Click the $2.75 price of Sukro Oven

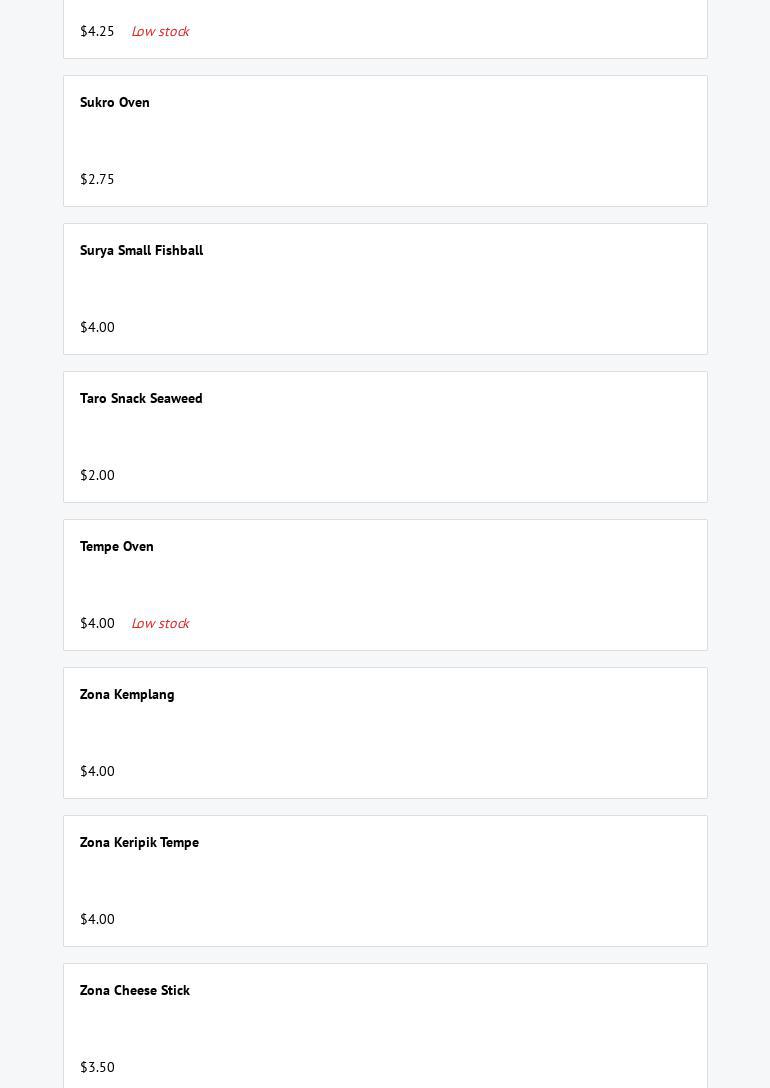click(97, 179)
